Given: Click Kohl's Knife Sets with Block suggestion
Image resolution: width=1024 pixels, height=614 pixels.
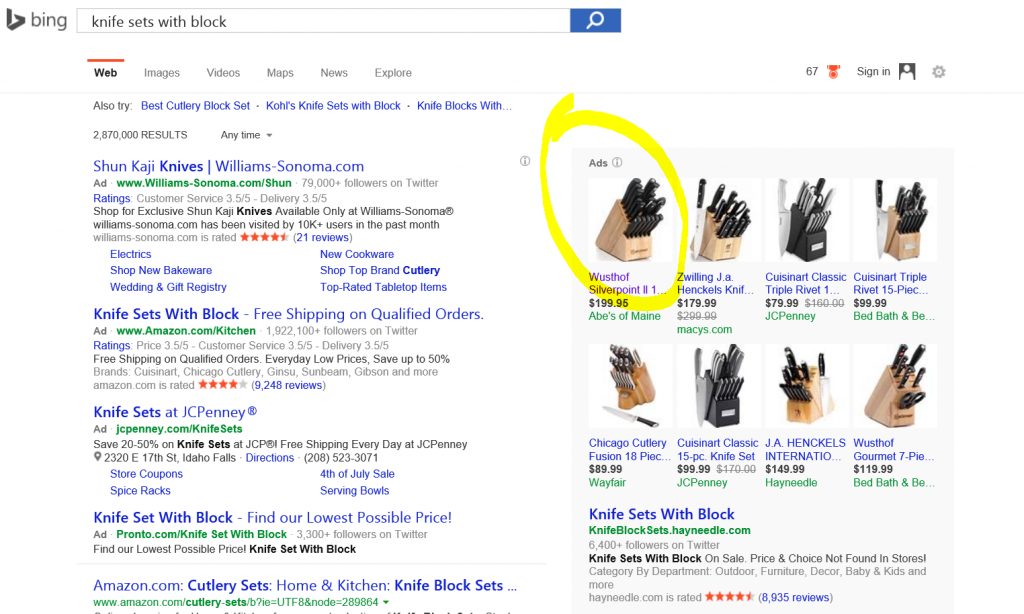Looking at the screenshot, I should [x=333, y=106].
